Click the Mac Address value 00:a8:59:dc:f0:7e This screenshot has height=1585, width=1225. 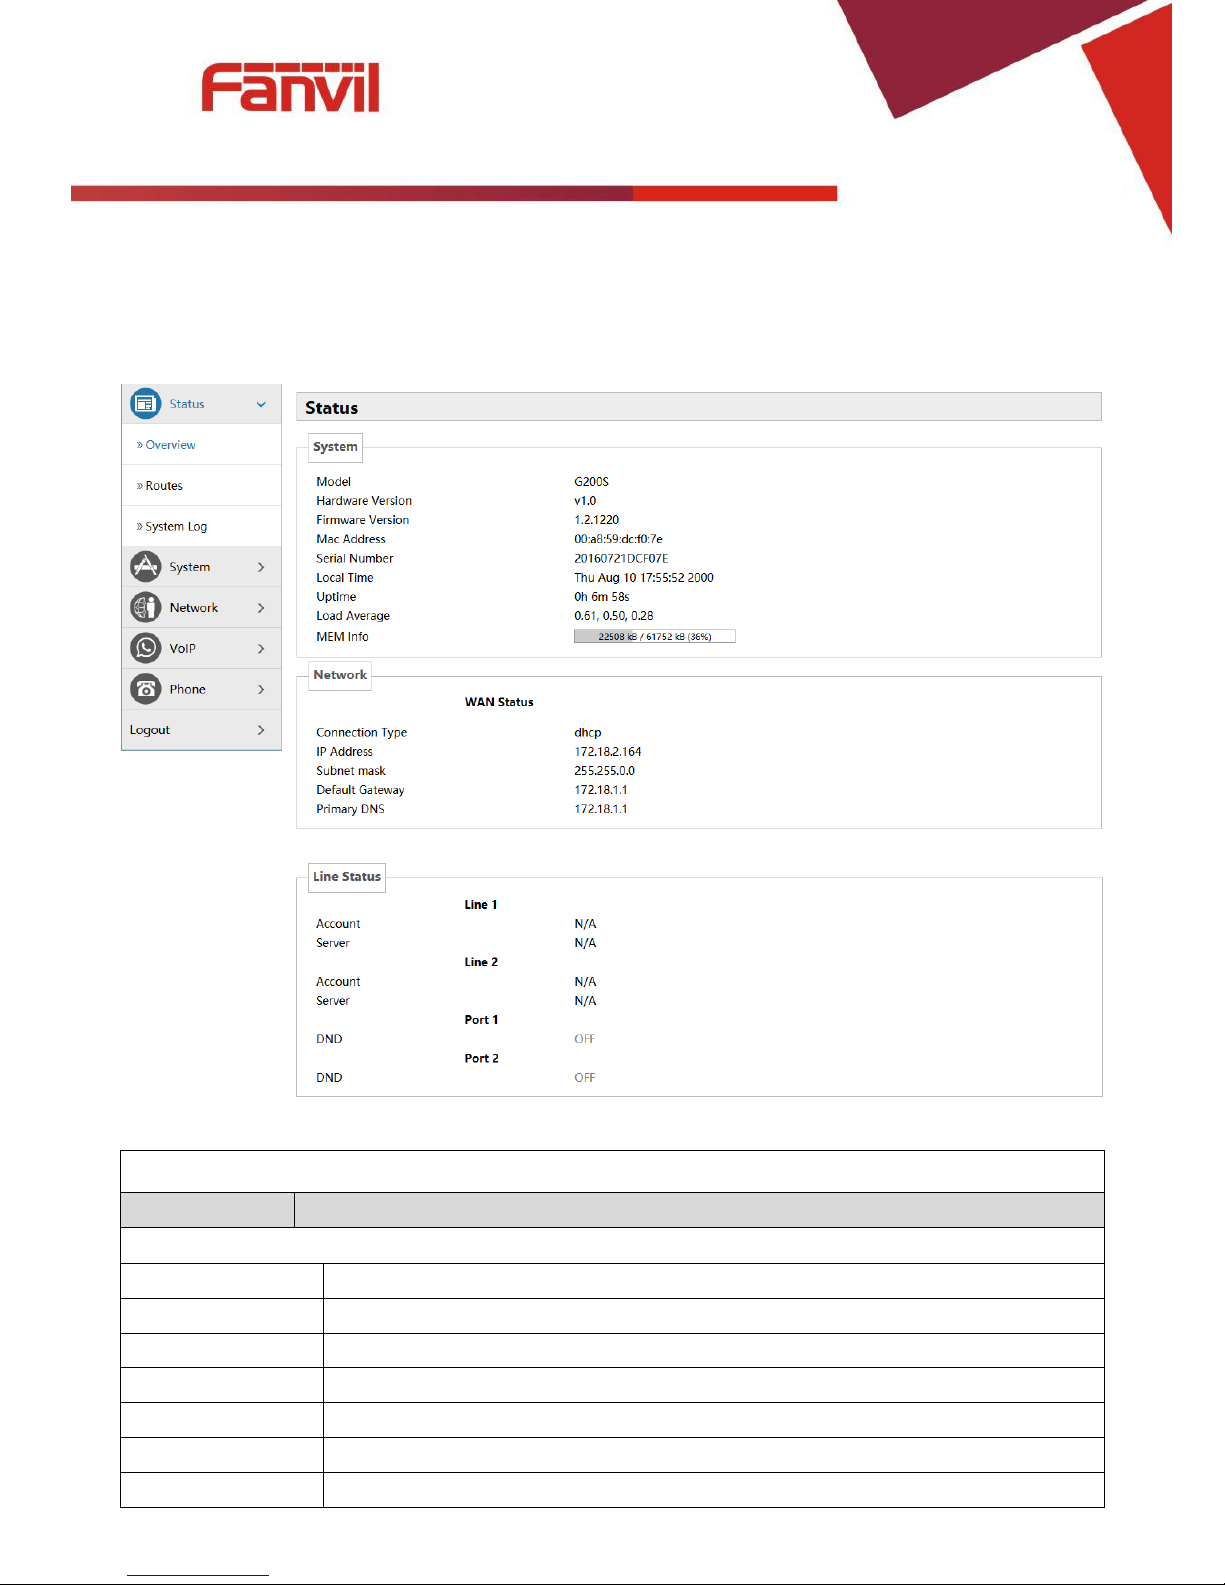(x=618, y=539)
